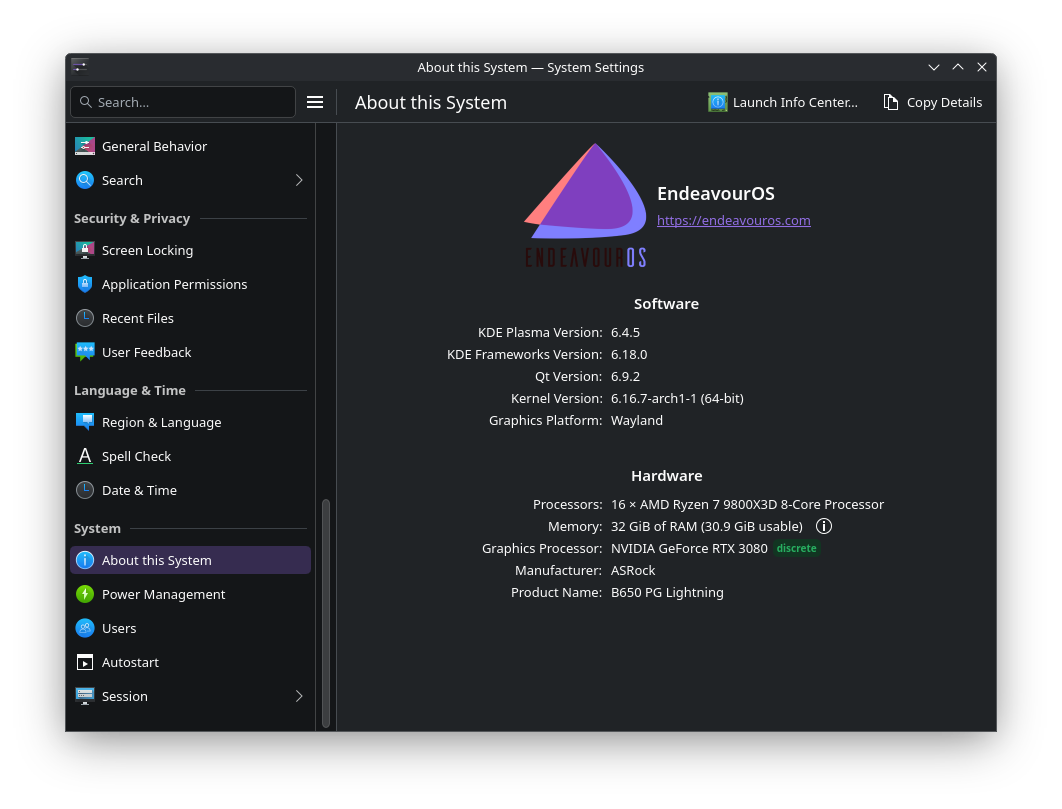Click the Region & Language icon

pos(85,421)
